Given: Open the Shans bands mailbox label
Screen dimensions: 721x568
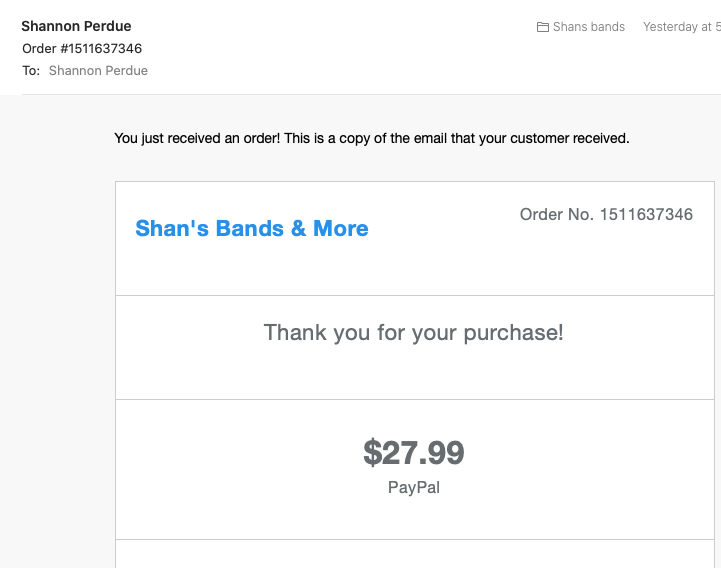Looking at the screenshot, I should pos(588,27).
